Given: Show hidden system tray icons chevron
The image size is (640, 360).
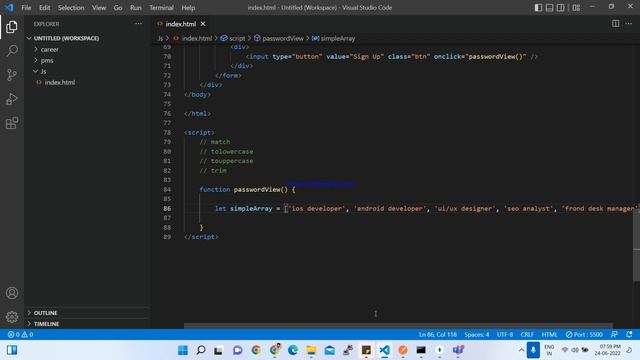Looking at the screenshot, I should pos(521,350).
